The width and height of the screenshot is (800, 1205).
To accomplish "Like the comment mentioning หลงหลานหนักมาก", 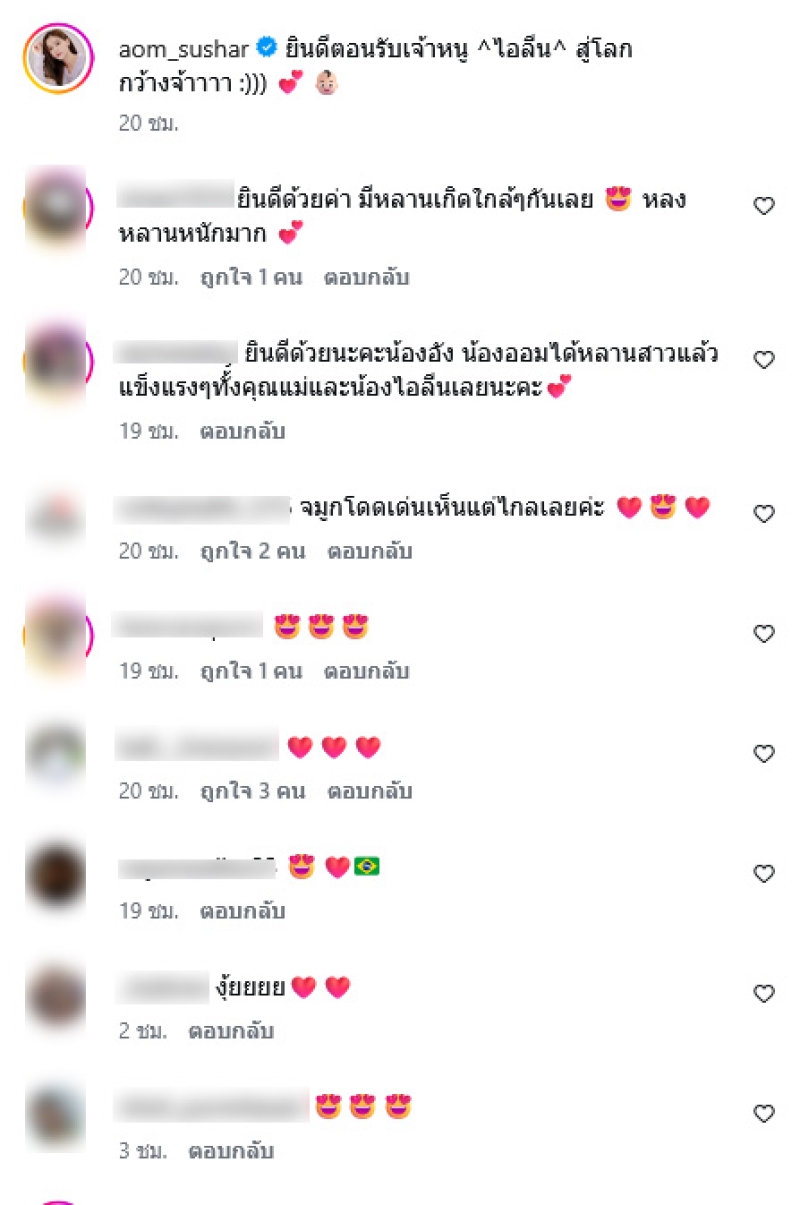I will pyautogui.click(x=764, y=206).
